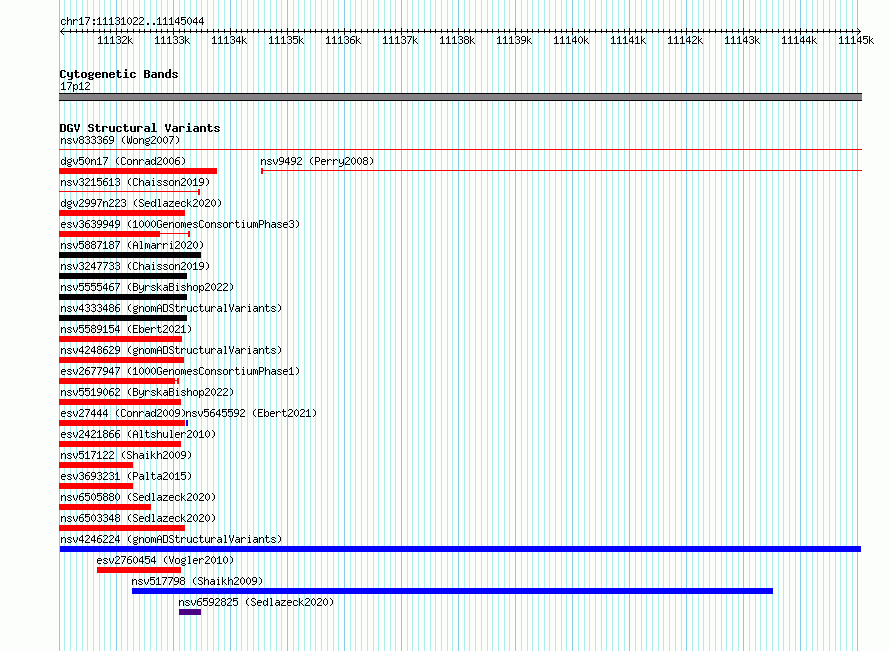Click the red line of nsv9492 (Perry2008)
The height and width of the screenshot is (651, 890).
561,170
